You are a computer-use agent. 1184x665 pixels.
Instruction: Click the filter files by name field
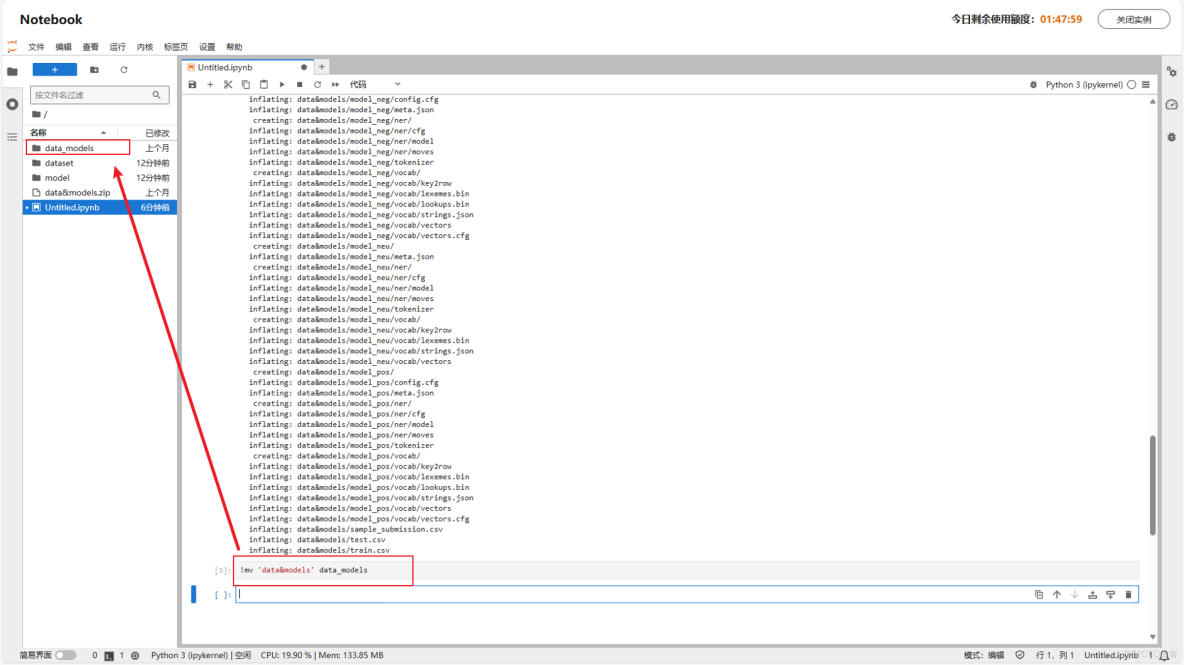pyautogui.click(x=99, y=95)
